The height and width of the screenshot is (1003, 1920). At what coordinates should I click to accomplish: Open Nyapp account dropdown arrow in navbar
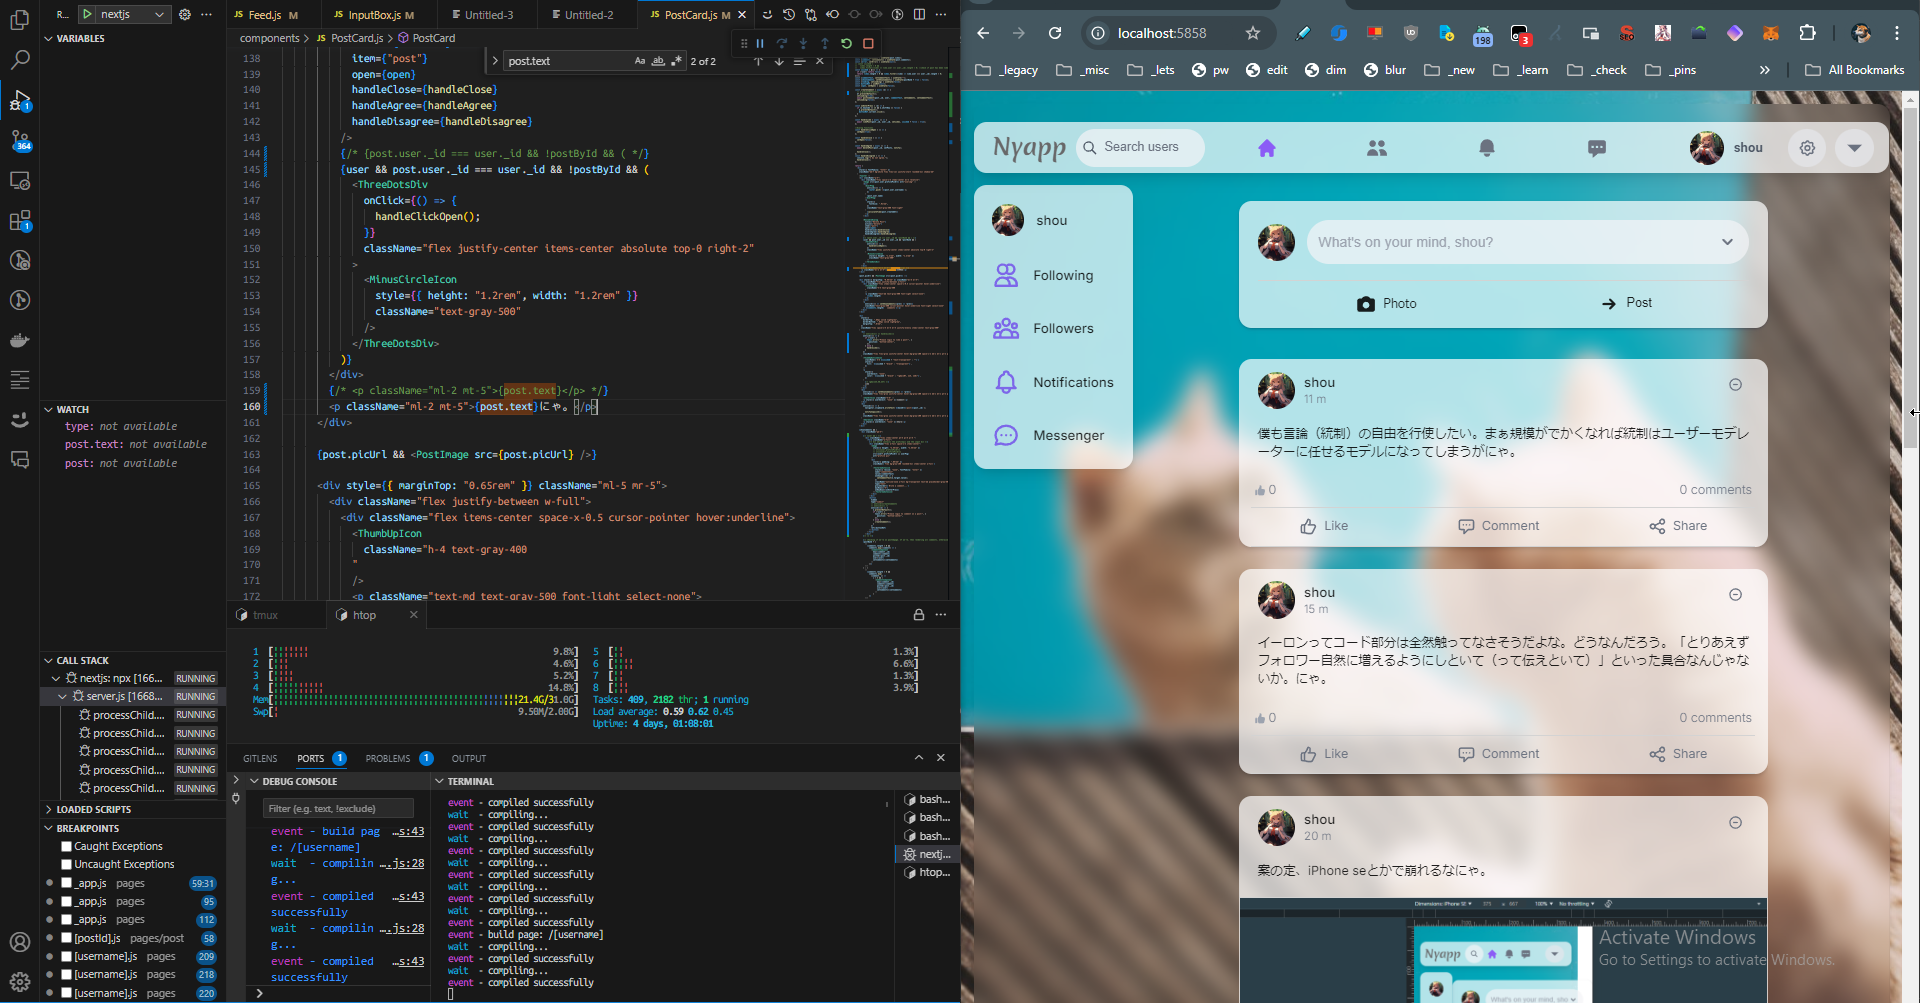pyautogui.click(x=1855, y=148)
